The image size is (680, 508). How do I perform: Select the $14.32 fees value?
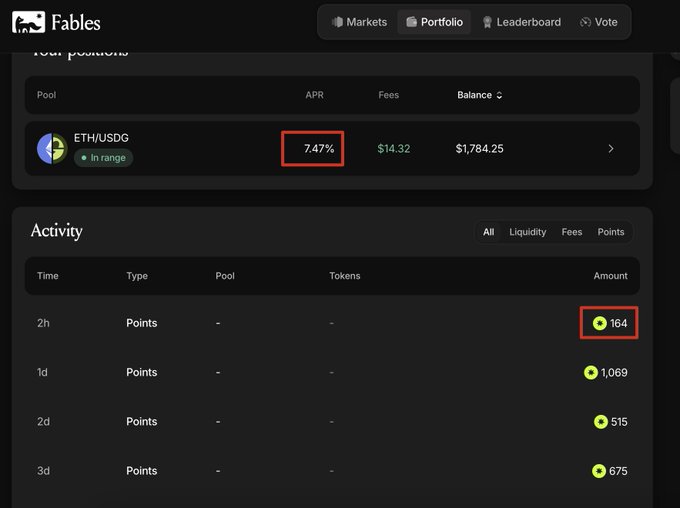tap(393, 148)
